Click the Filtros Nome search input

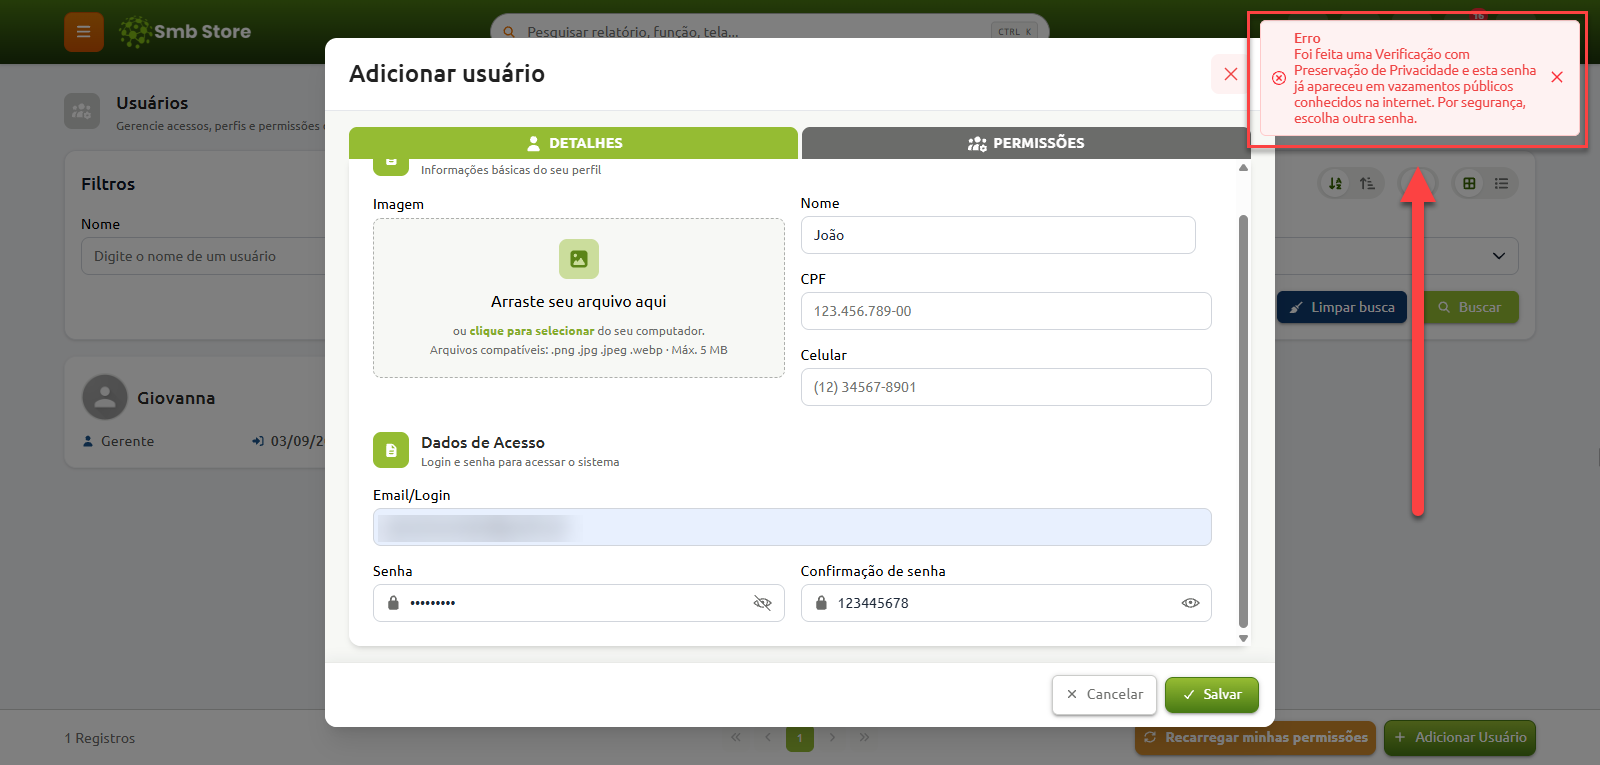coord(203,256)
